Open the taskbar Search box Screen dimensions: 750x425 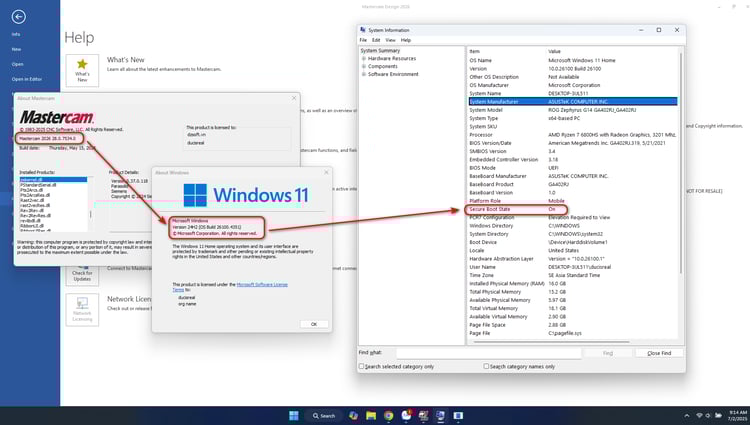(x=324, y=415)
